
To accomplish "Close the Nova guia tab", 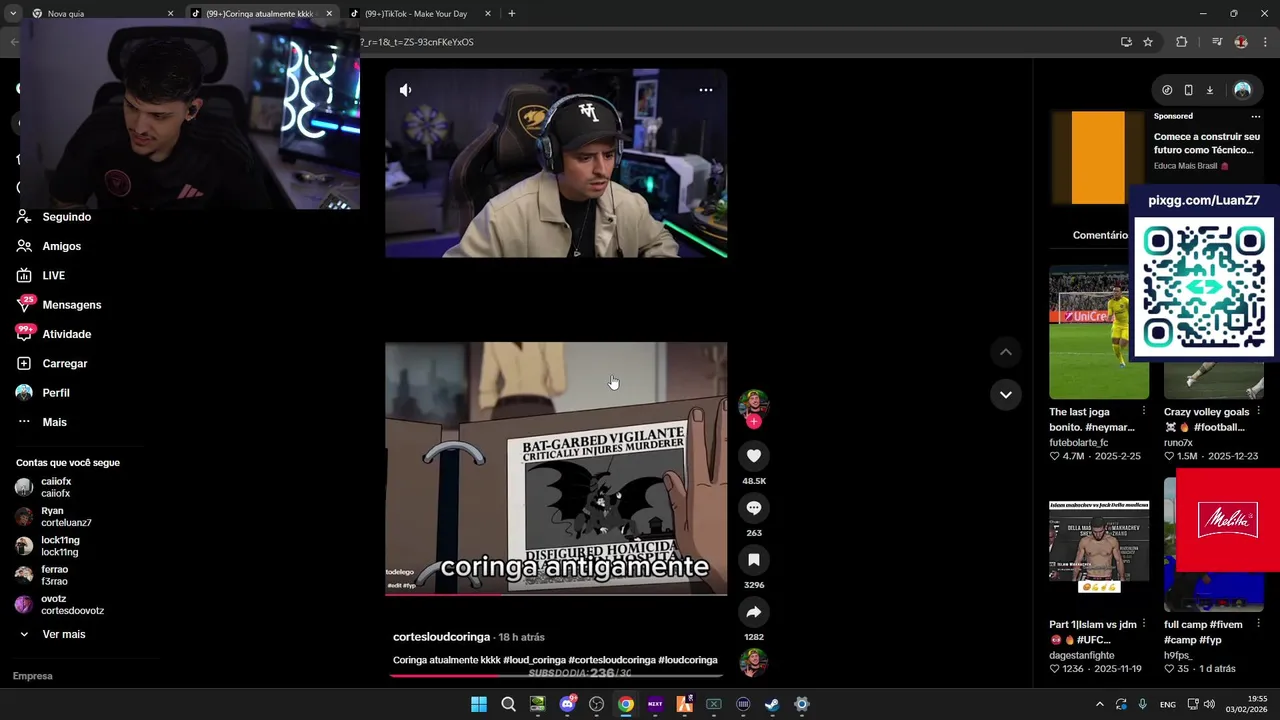I will tap(170, 14).
